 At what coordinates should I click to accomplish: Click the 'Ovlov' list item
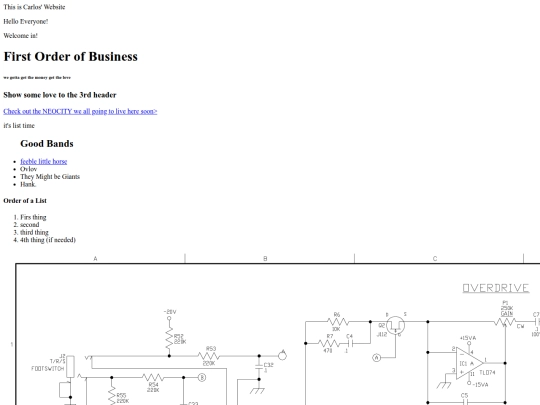coord(29,169)
